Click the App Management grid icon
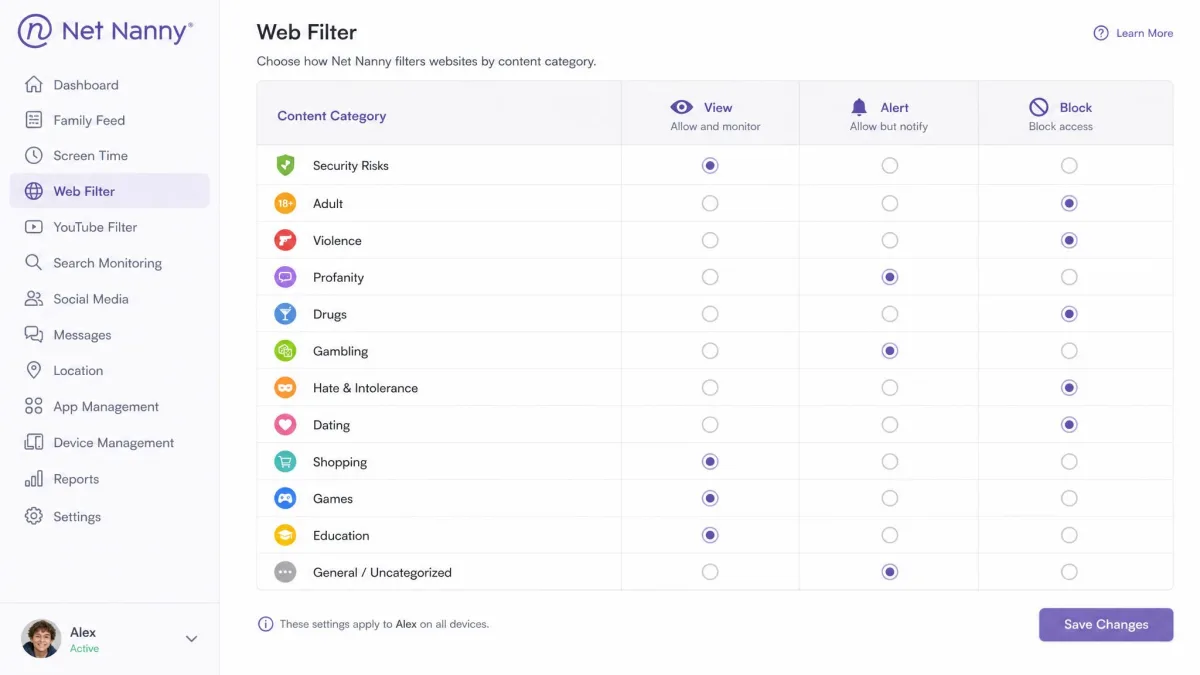The height and width of the screenshot is (675, 1200). point(34,406)
